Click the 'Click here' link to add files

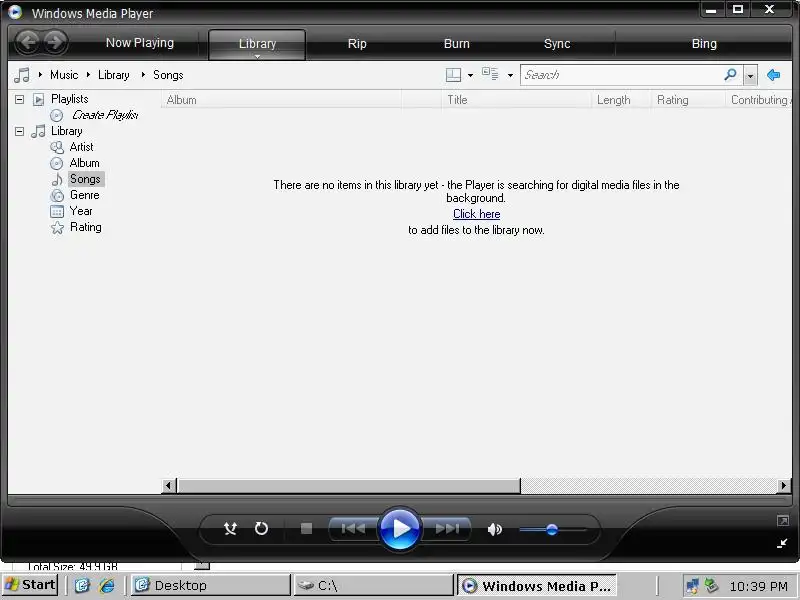pos(477,214)
